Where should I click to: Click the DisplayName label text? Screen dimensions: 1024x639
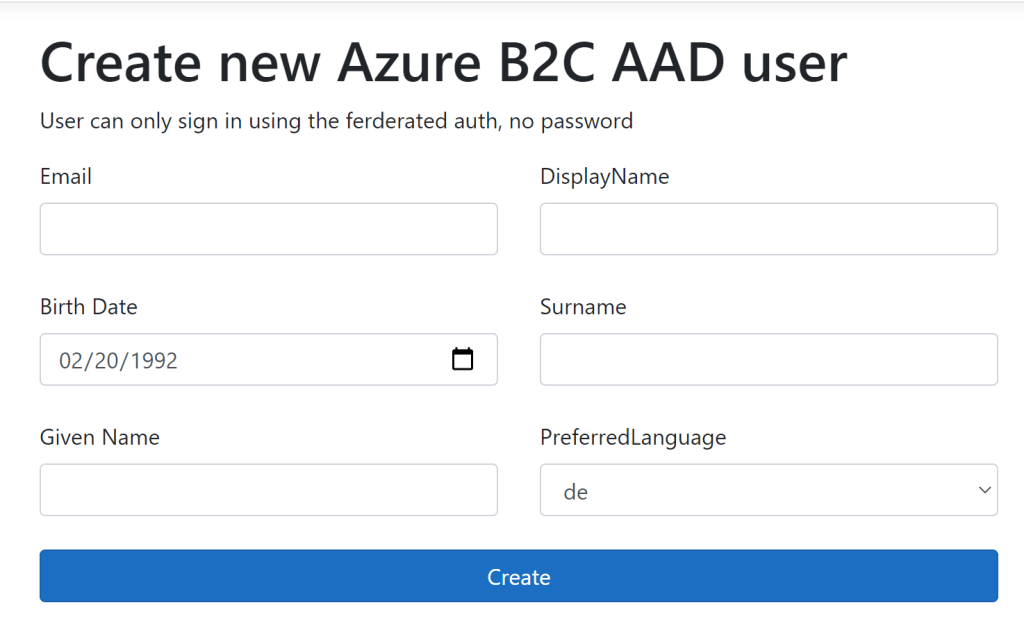604,177
